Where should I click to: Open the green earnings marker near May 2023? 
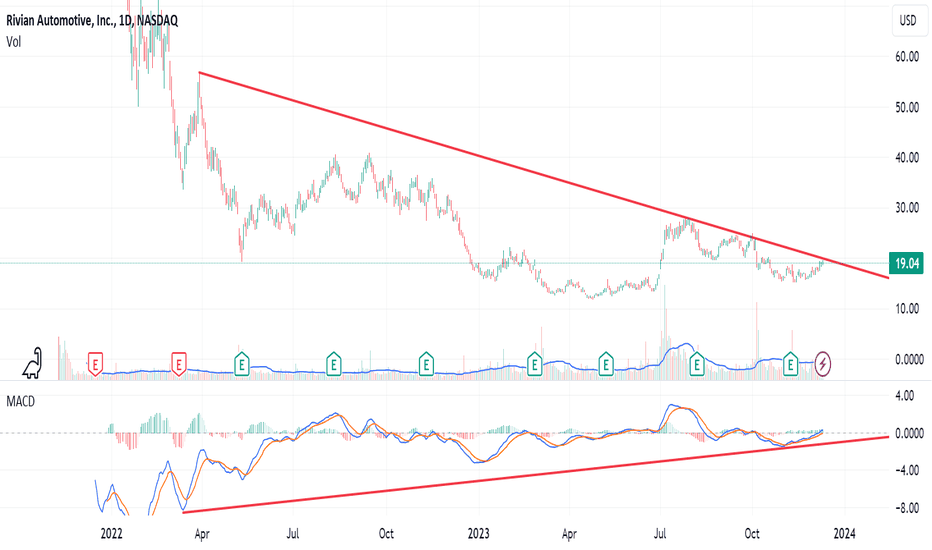pos(606,363)
